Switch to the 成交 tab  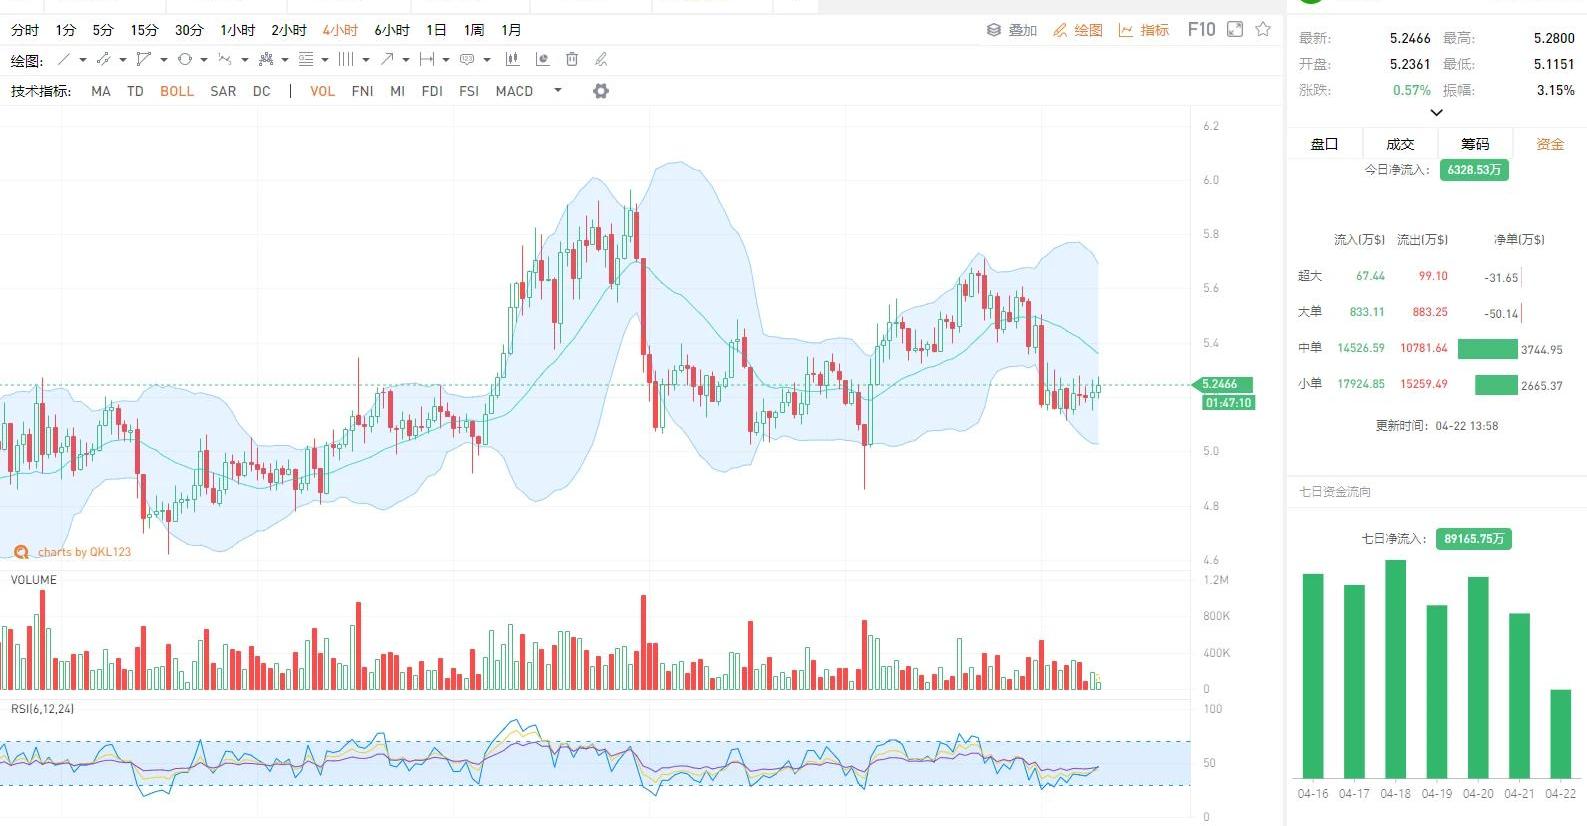(x=1400, y=144)
